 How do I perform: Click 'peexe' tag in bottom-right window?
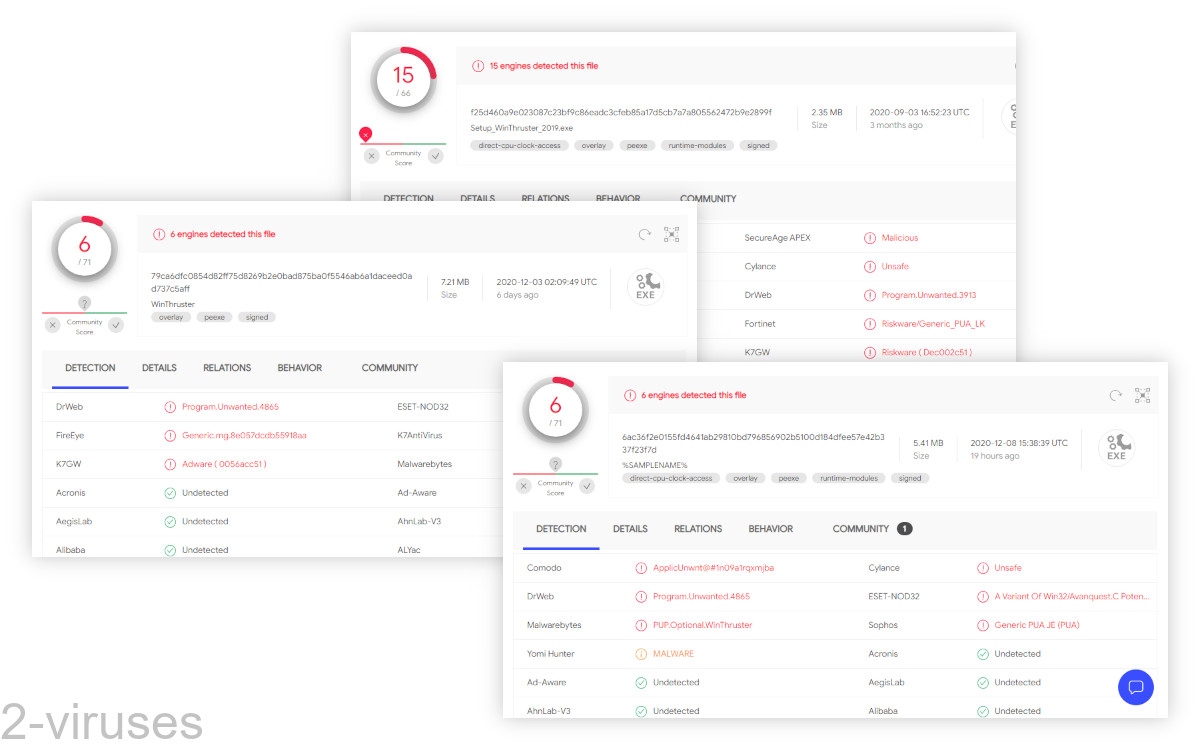click(x=789, y=478)
